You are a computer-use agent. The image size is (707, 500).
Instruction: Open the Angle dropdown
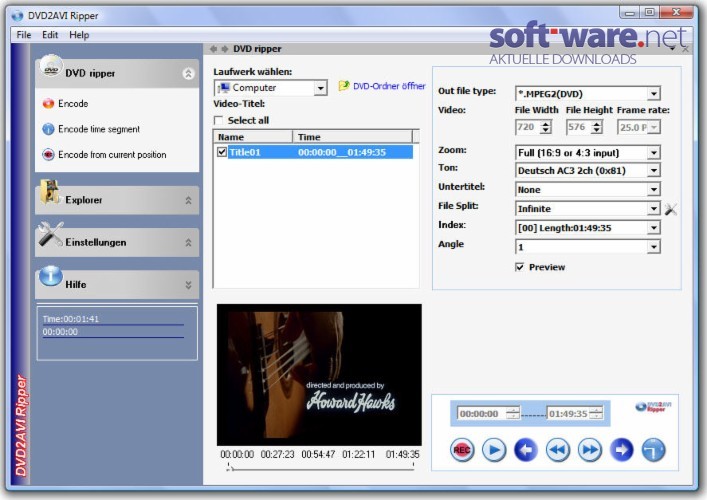pos(654,247)
